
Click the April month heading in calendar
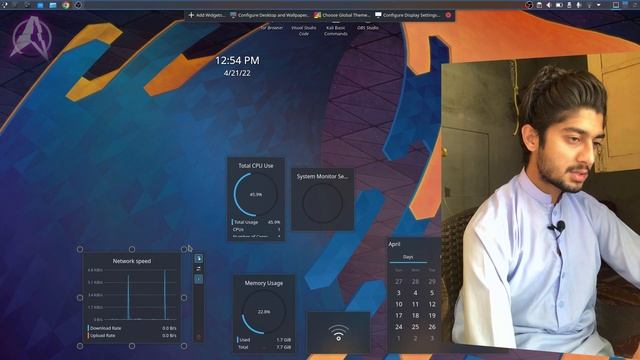394,244
